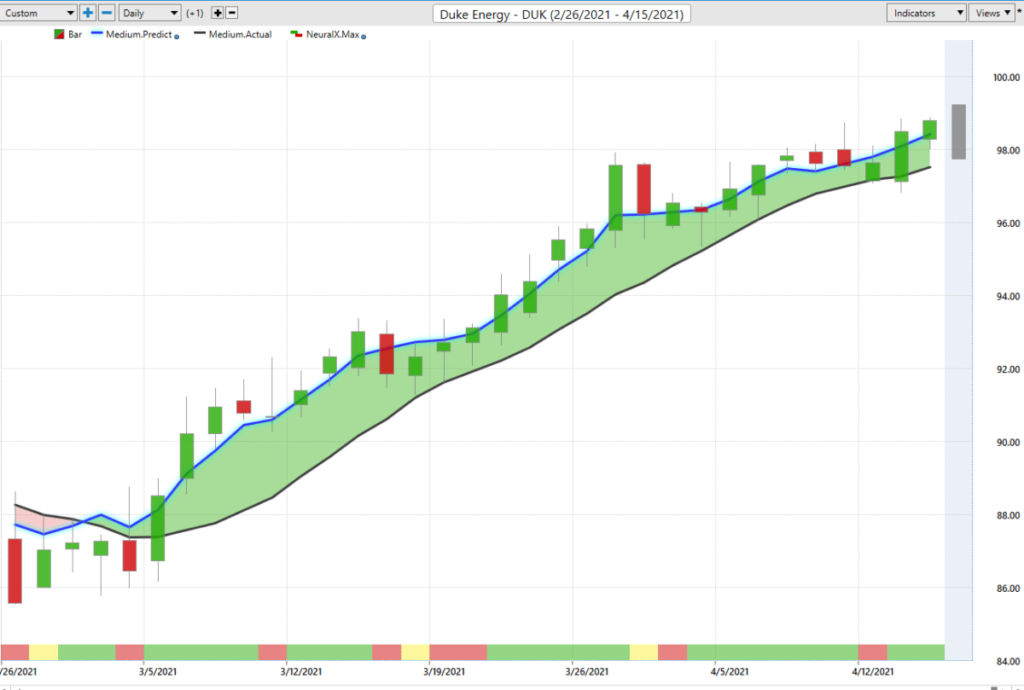Click the 3/5/2021 date axis label
The width and height of the screenshot is (1024, 690).
pyautogui.click(x=158, y=672)
